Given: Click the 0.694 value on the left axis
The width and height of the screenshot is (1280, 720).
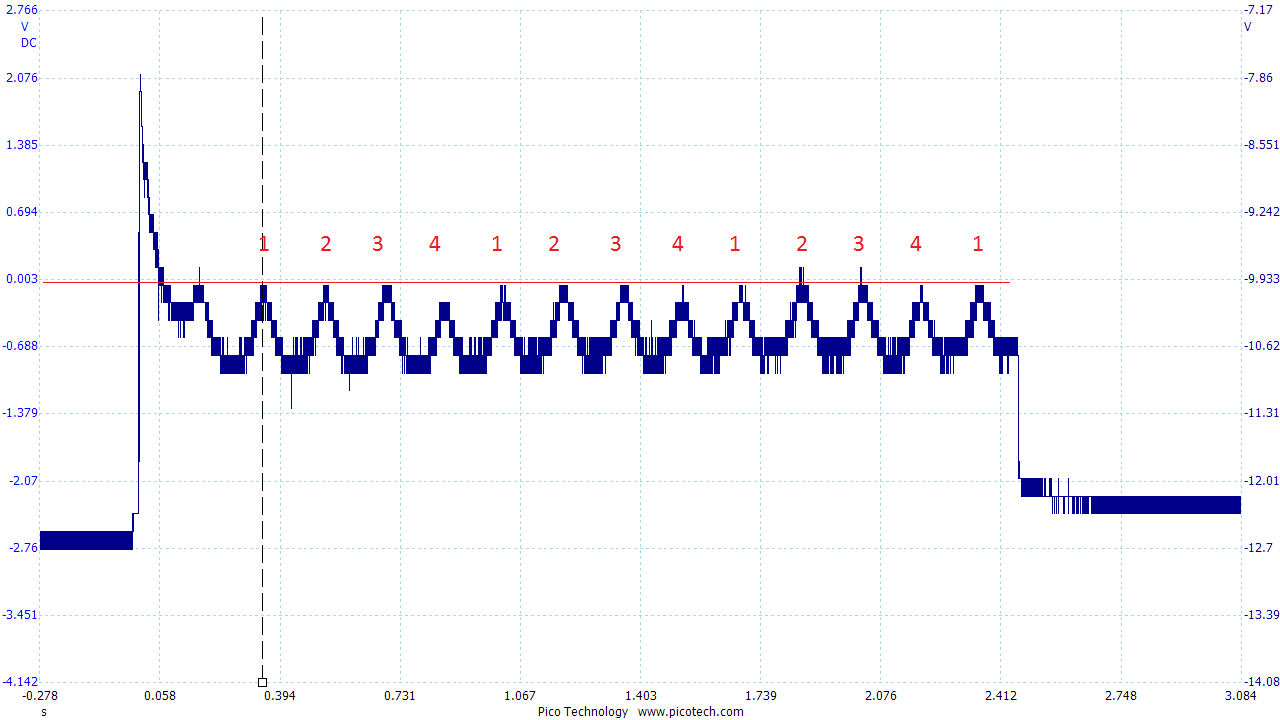Looking at the screenshot, I should (x=22, y=212).
